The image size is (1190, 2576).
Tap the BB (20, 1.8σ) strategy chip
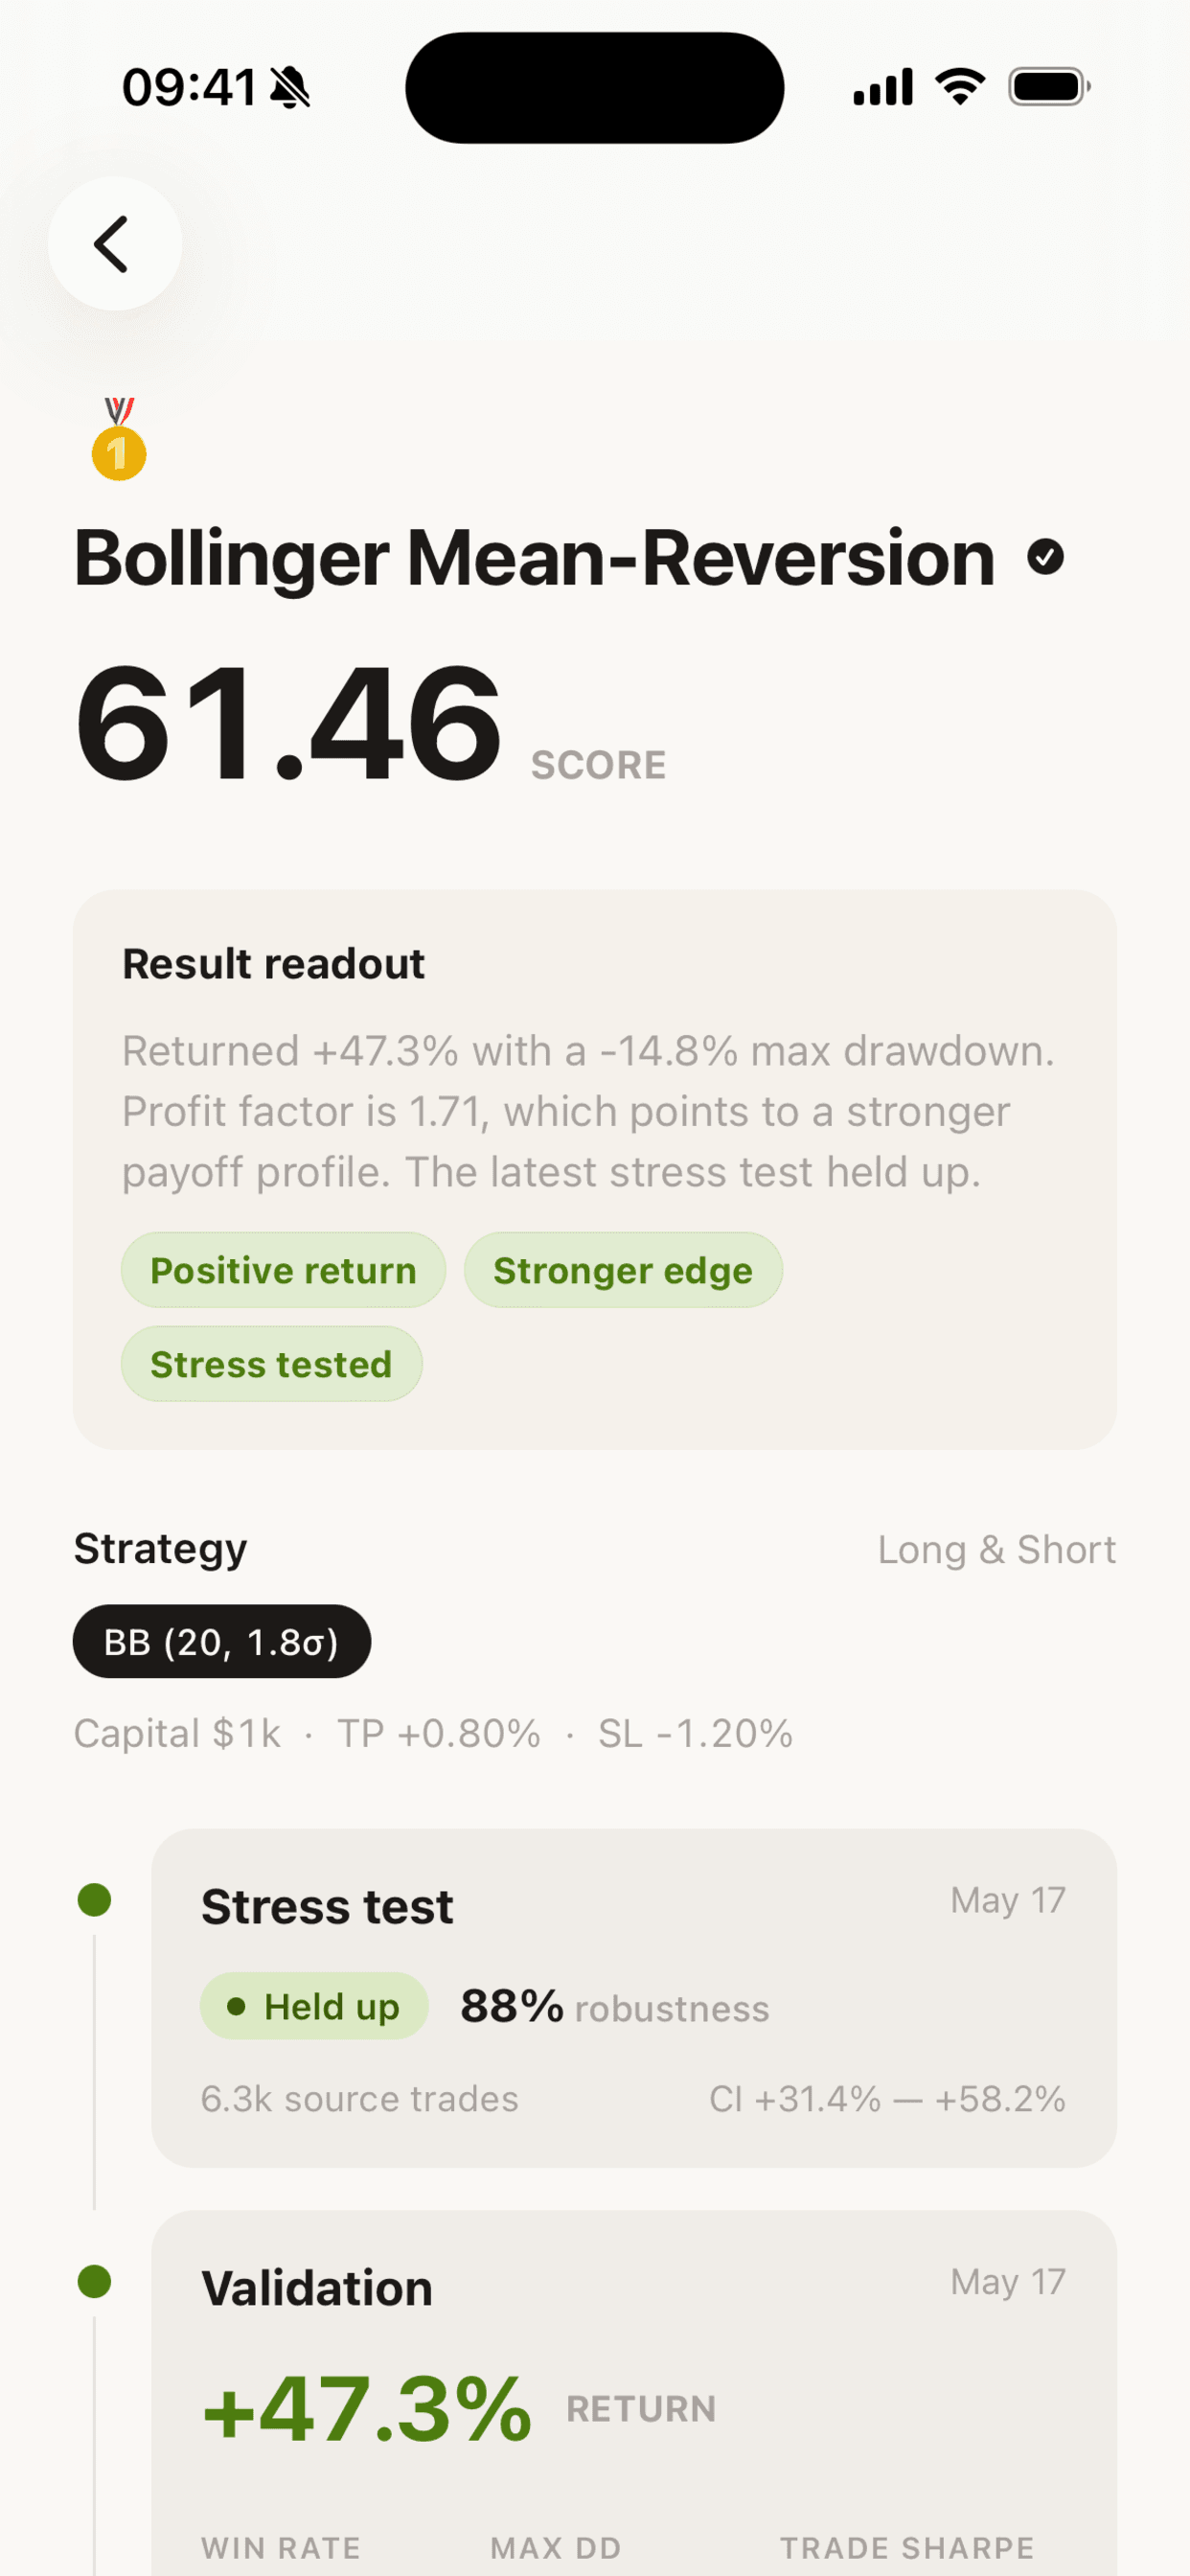click(x=222, y=1642)
